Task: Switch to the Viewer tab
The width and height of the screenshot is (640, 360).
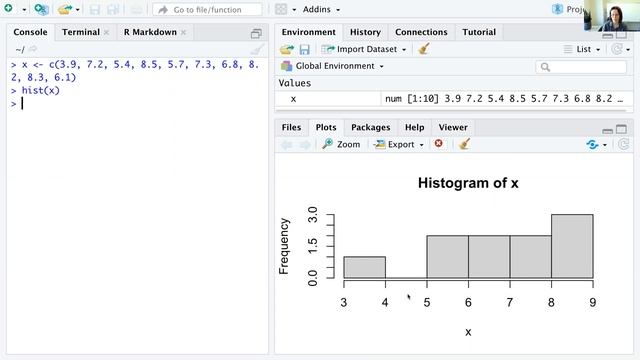Action: tap(453, 127)
